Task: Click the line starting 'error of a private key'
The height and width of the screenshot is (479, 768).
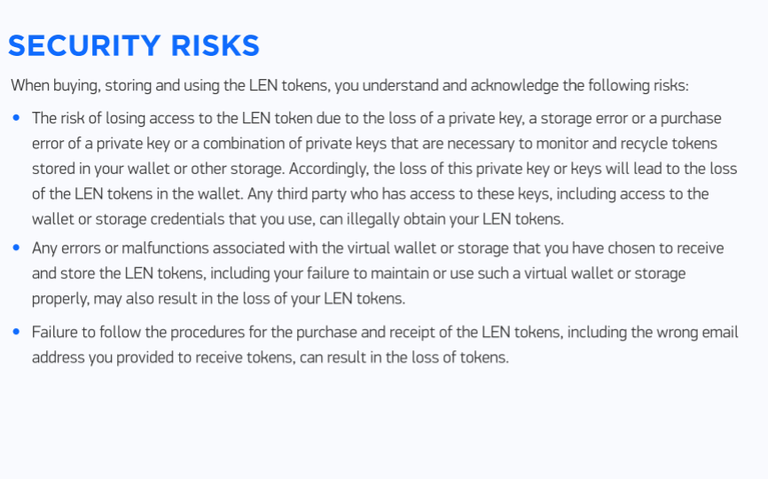Action: [375, 144]
